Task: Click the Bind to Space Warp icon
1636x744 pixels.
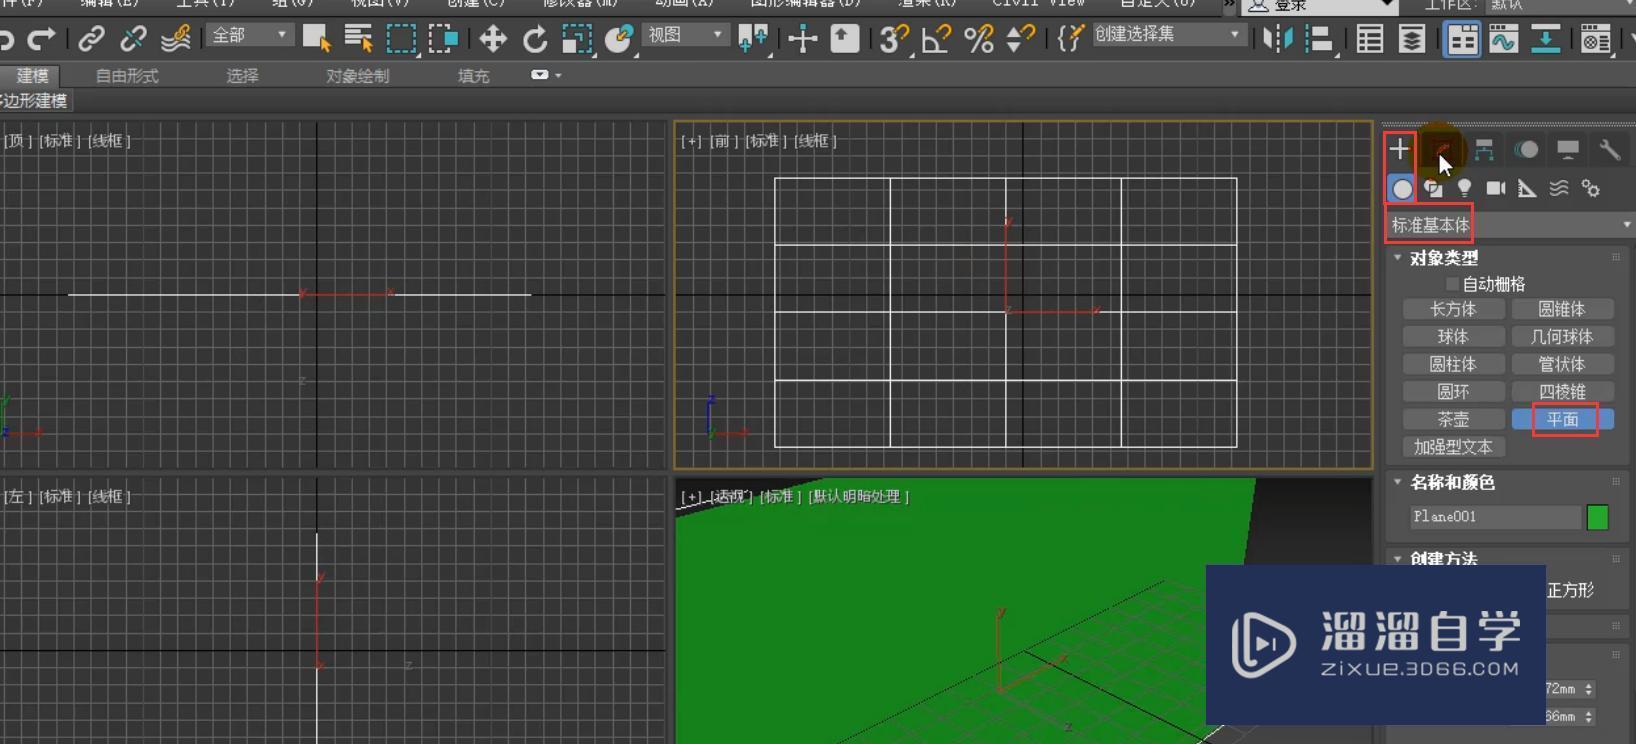Action: coord(176,39)
